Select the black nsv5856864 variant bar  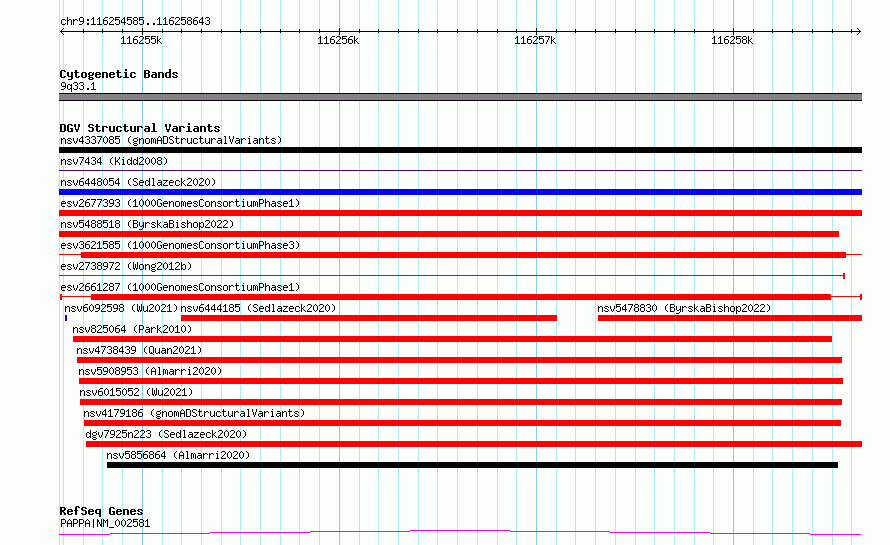pyautogui.click(x=472, y=465)
